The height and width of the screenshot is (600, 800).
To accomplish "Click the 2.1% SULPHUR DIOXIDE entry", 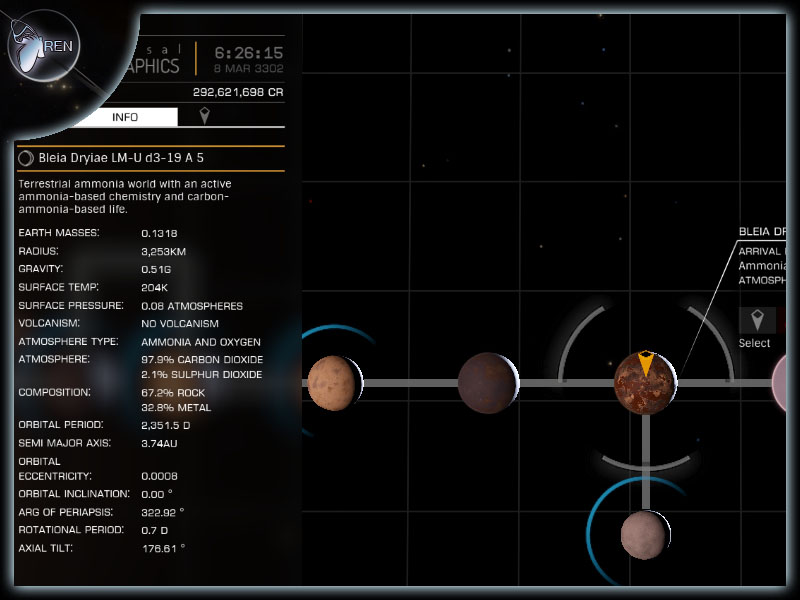I will 202,374.
